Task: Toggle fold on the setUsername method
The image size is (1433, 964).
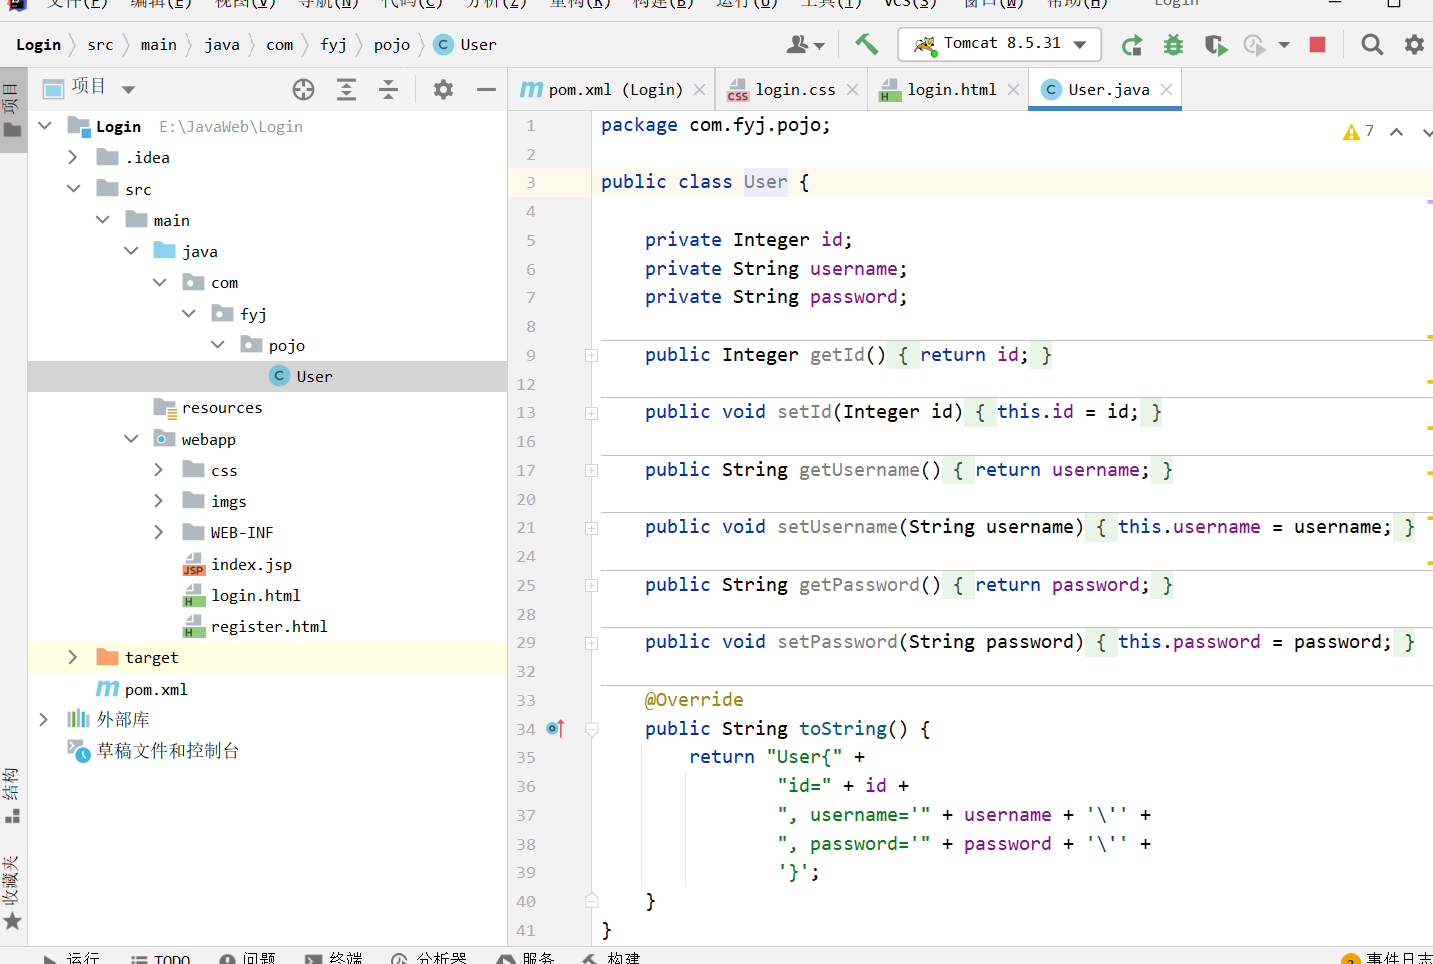Action: 591,528
